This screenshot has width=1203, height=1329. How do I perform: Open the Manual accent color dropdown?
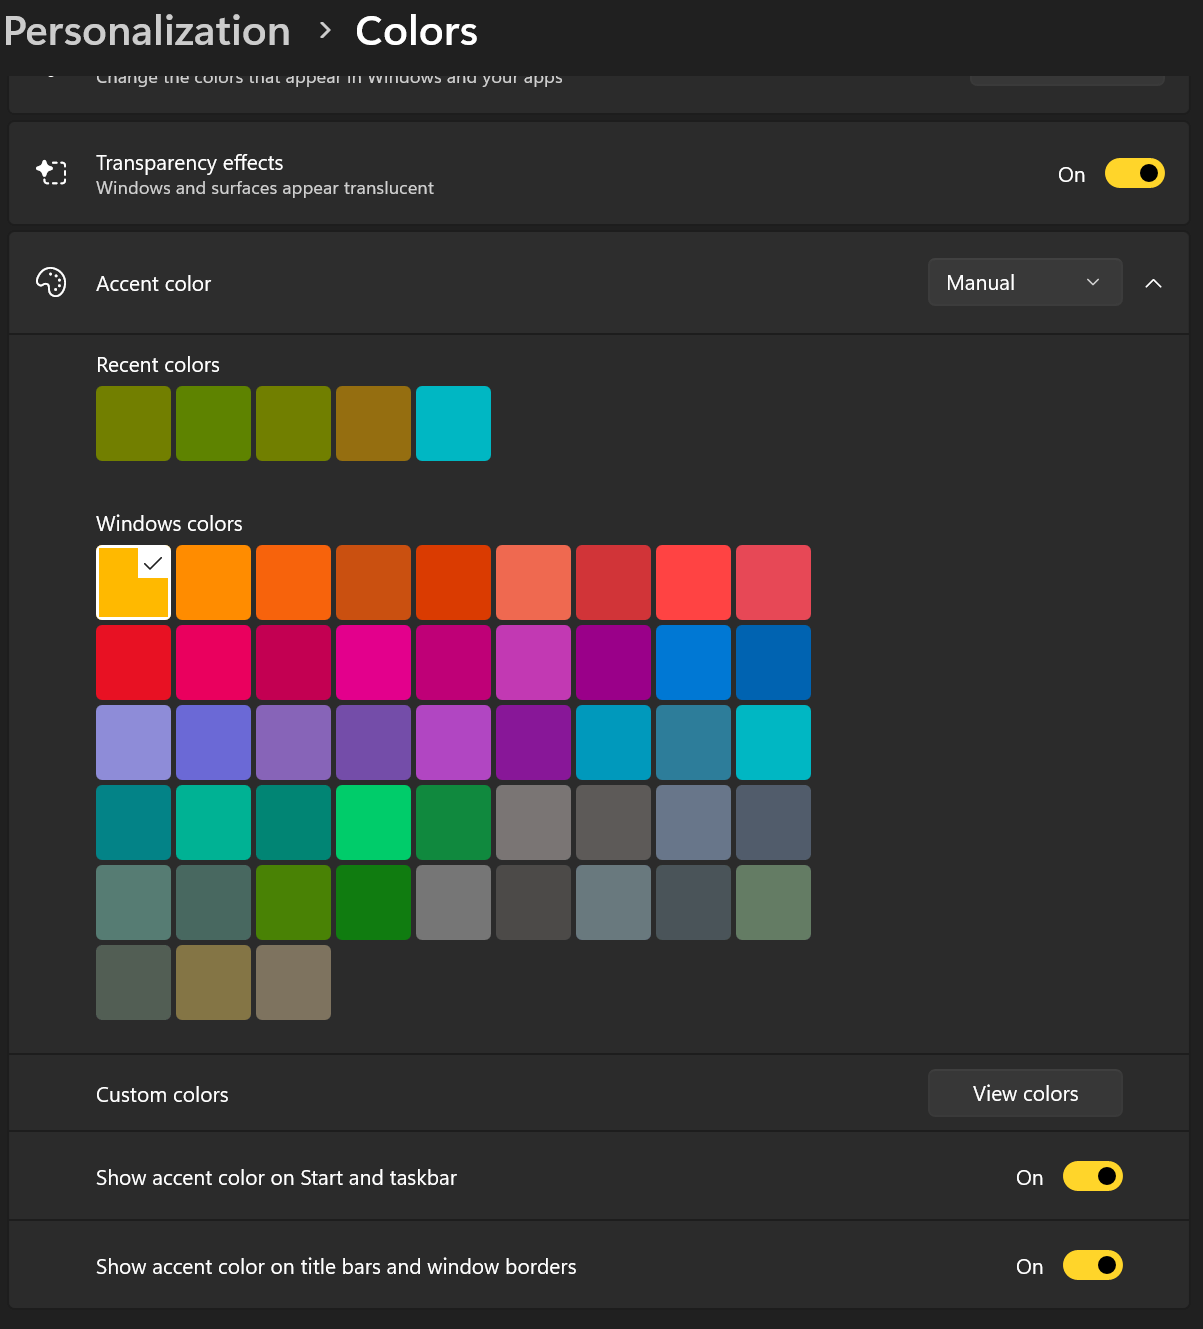coord(1025,282)
